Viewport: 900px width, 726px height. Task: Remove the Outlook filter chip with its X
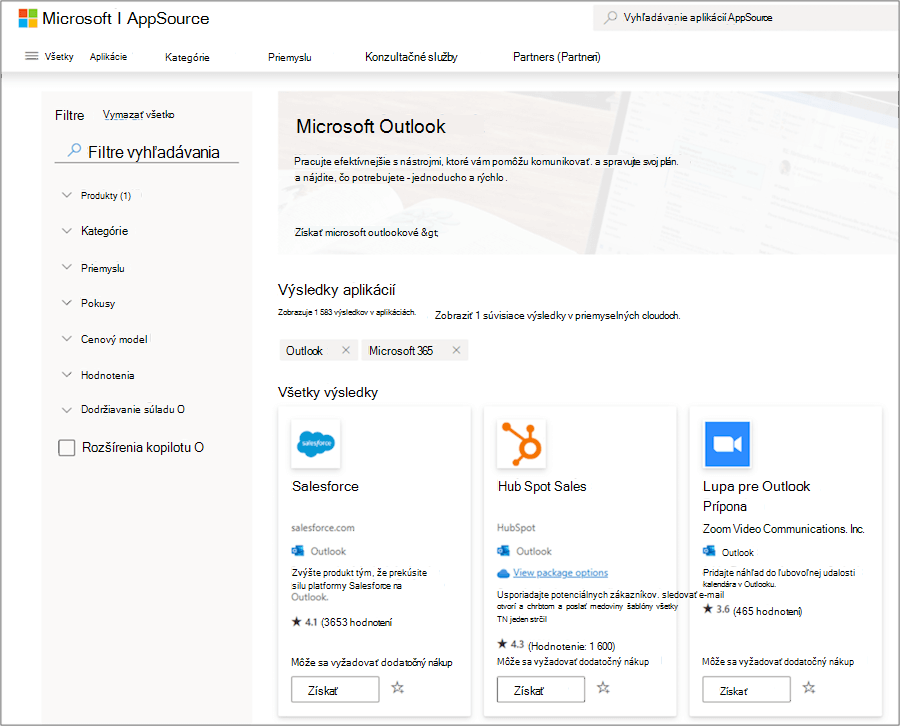click(x=346, y=350)
